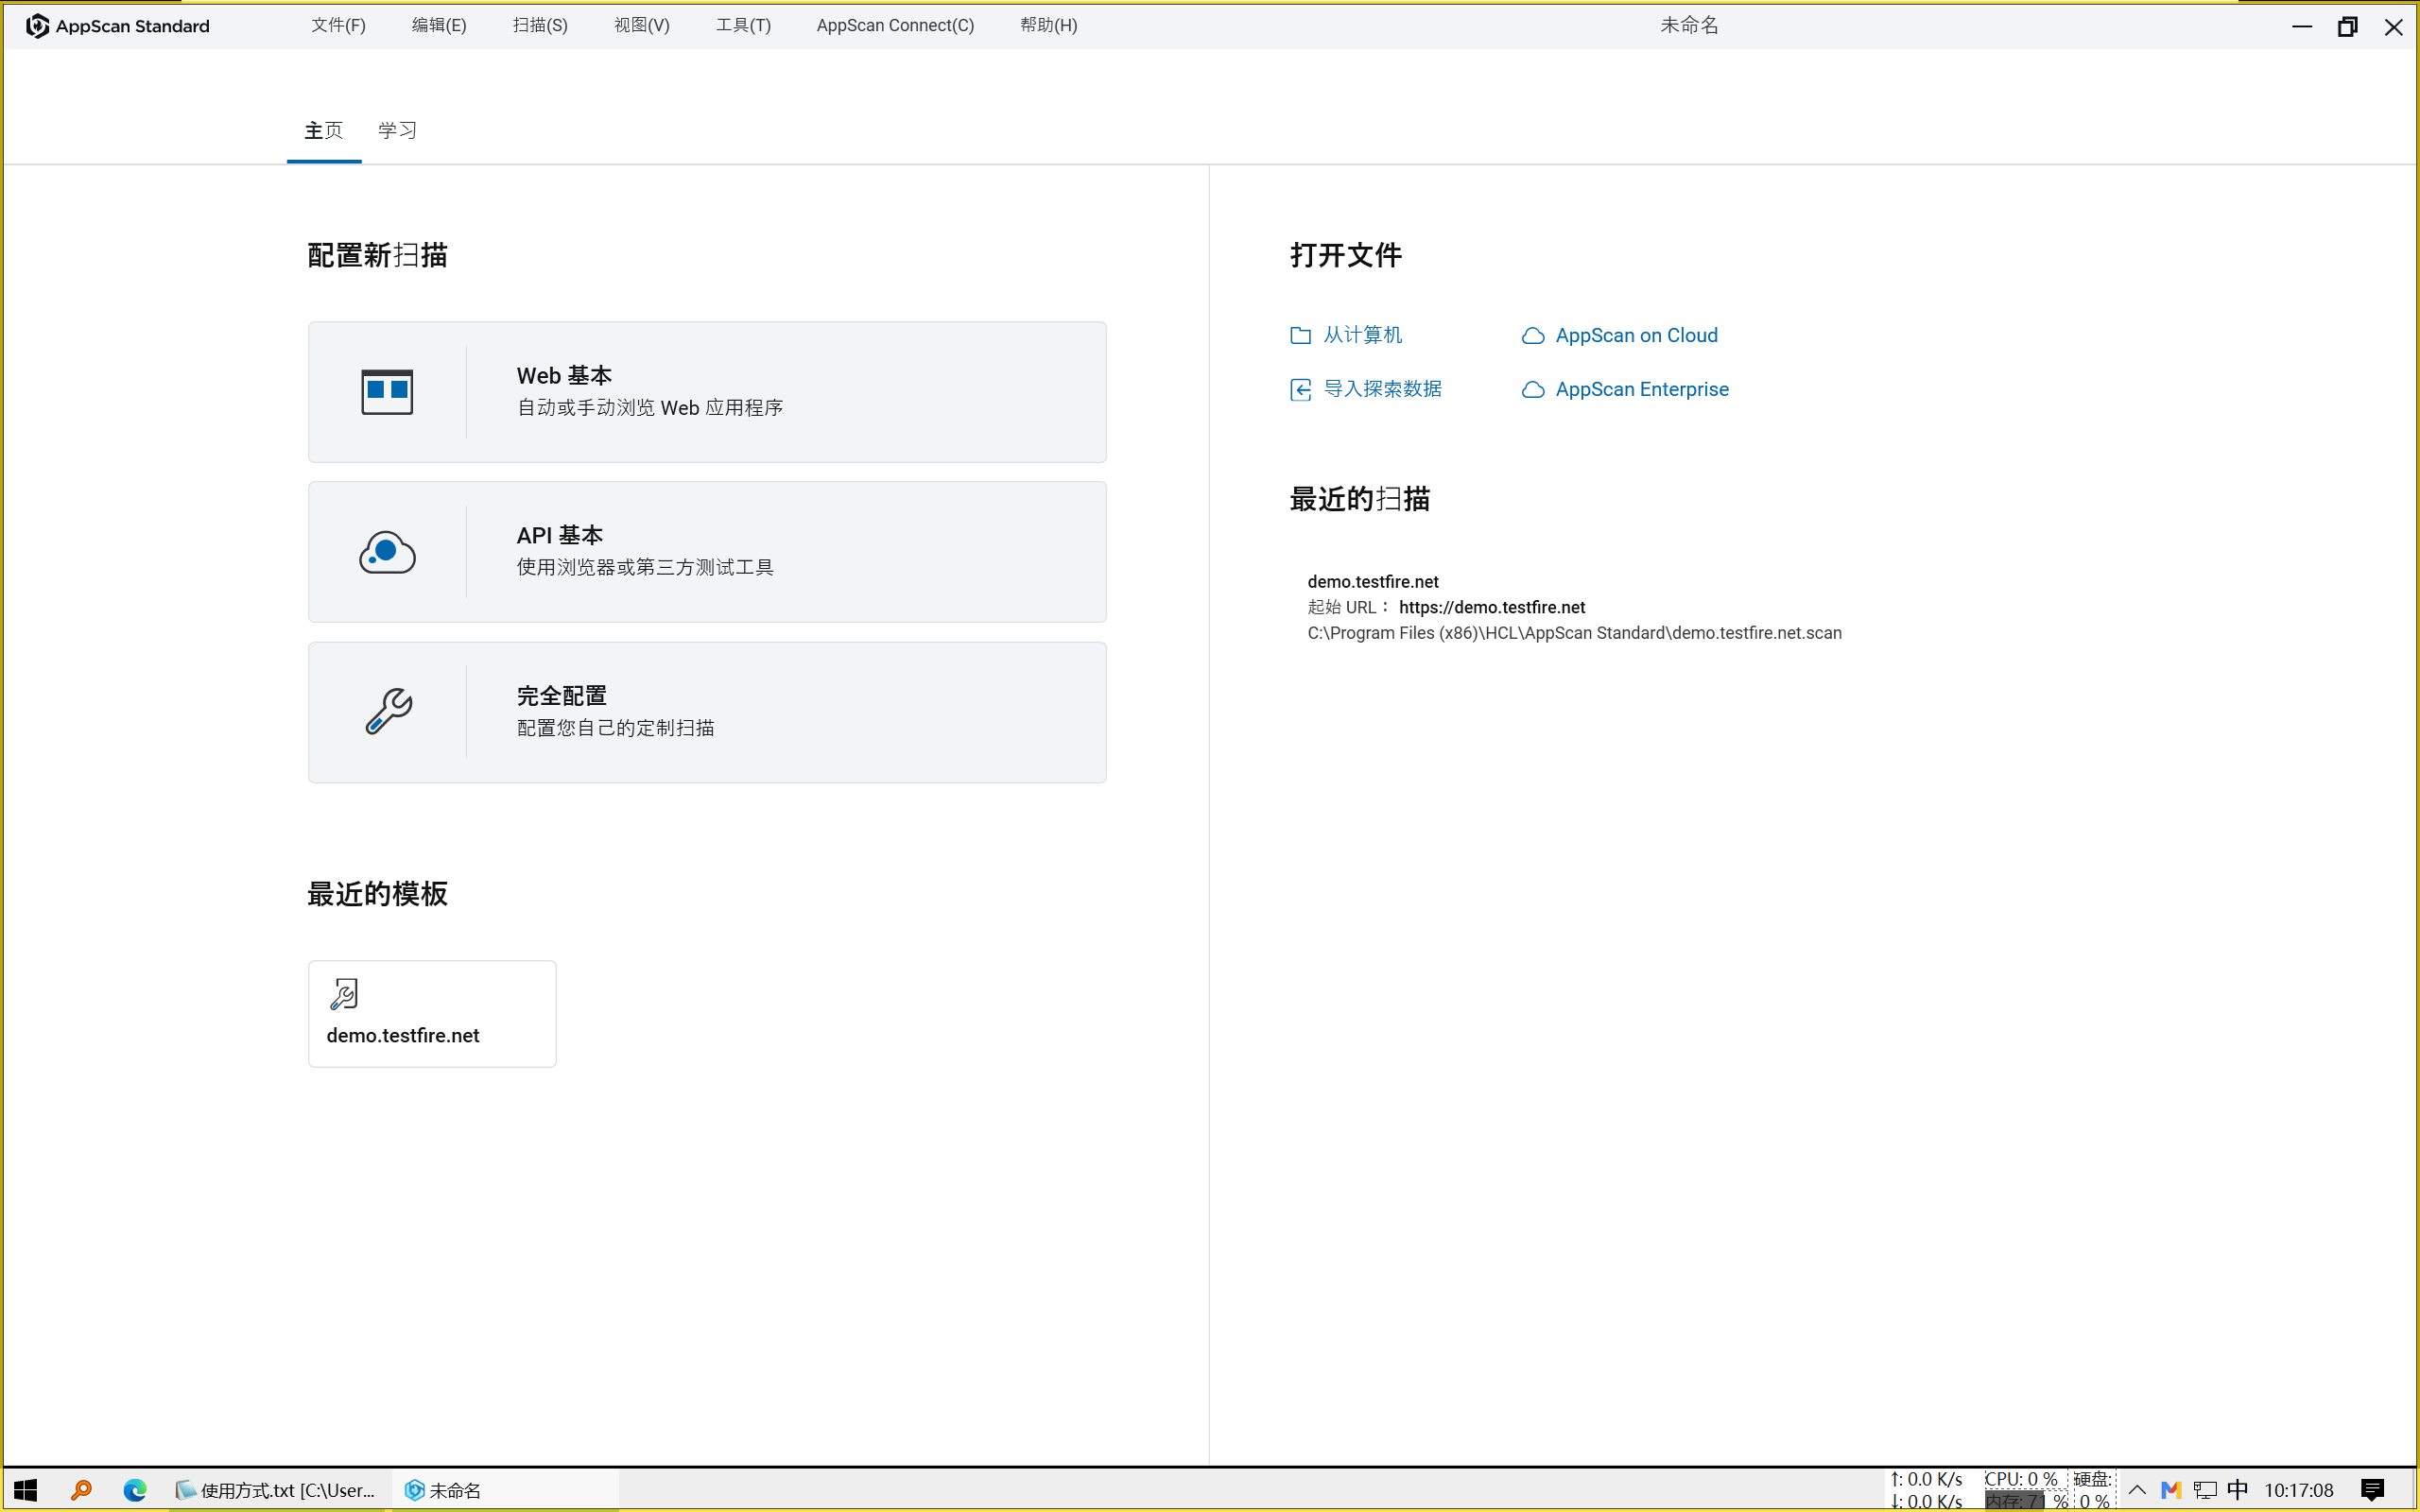Viewport: 2420px width, 1512px height.
Task: Launch Microsoft Edge from the taskbar
Action: pos(135,1490)
